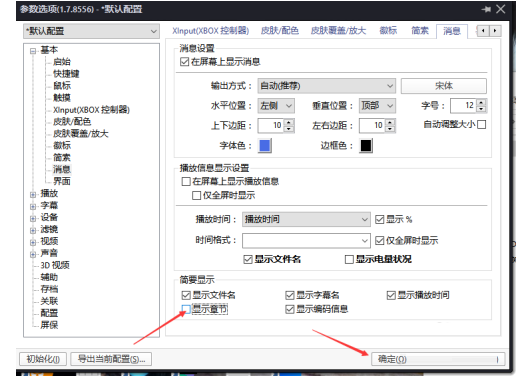The image size is (520, 384).
Task: Decrease the 字号 value with down arrow
Action: pyautogui.click(x=481, y=109)
